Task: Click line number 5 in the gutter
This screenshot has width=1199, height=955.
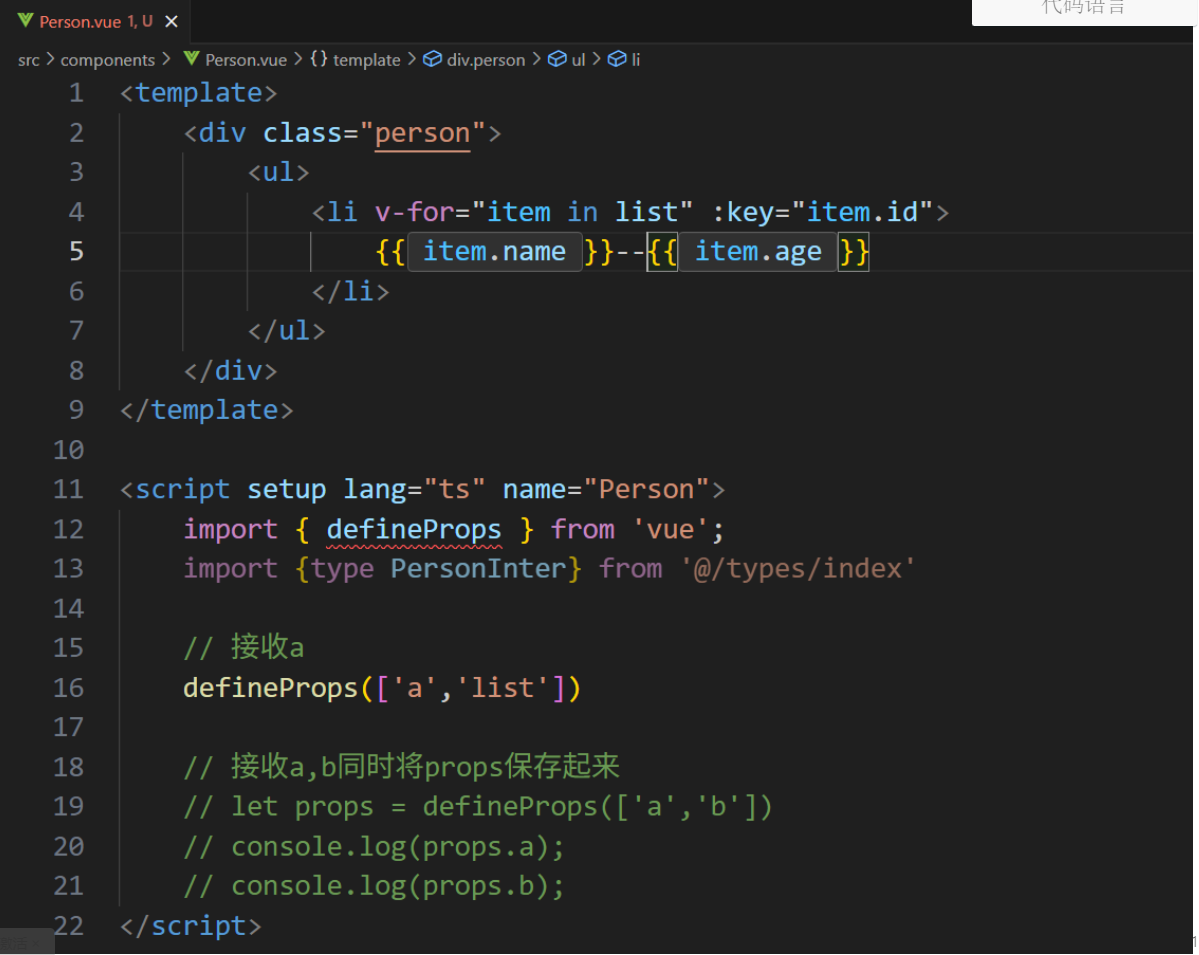Action: click(76, 252)
